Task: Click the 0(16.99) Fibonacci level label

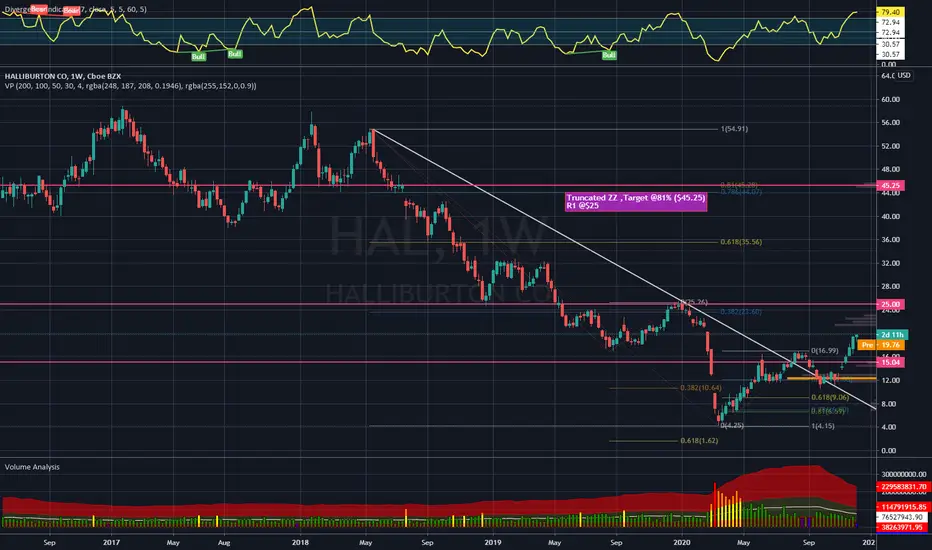Action: [x=824, y=351]
